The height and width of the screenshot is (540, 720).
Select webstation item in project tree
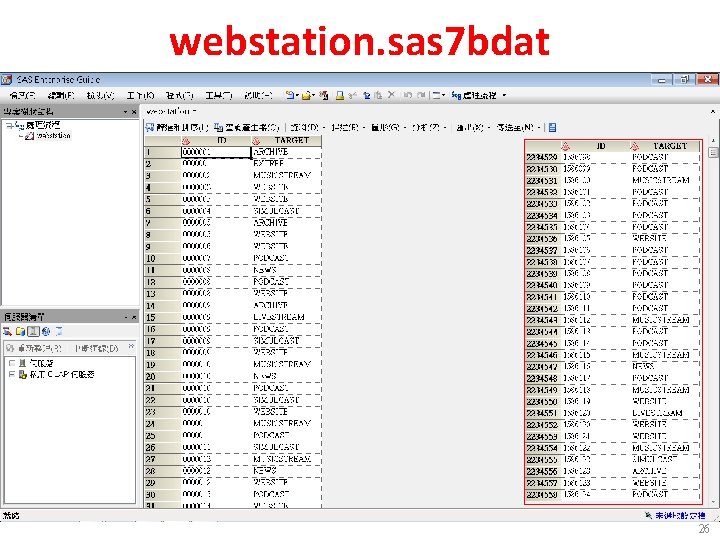point(53,135)
